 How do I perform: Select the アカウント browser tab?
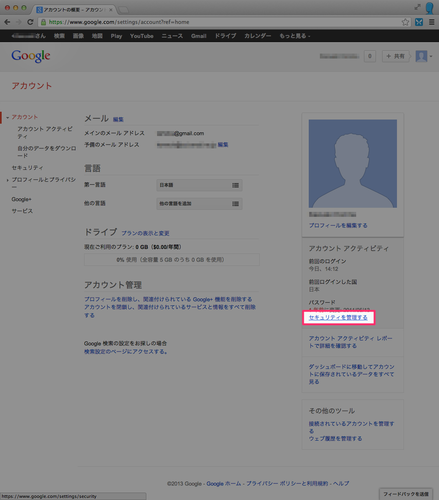click(x=74, y=10)
